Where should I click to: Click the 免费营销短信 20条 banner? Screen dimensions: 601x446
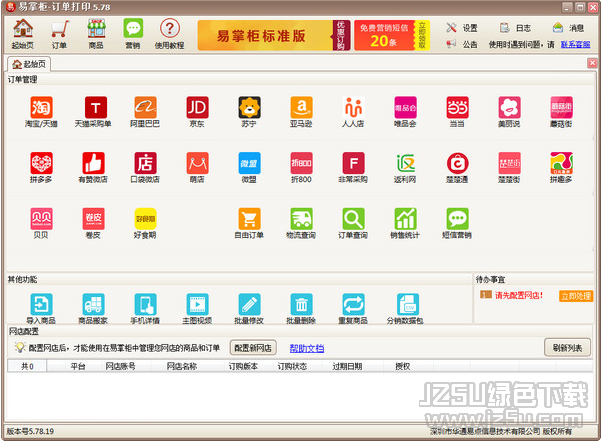pyautogui.click(x=392, y=36)
